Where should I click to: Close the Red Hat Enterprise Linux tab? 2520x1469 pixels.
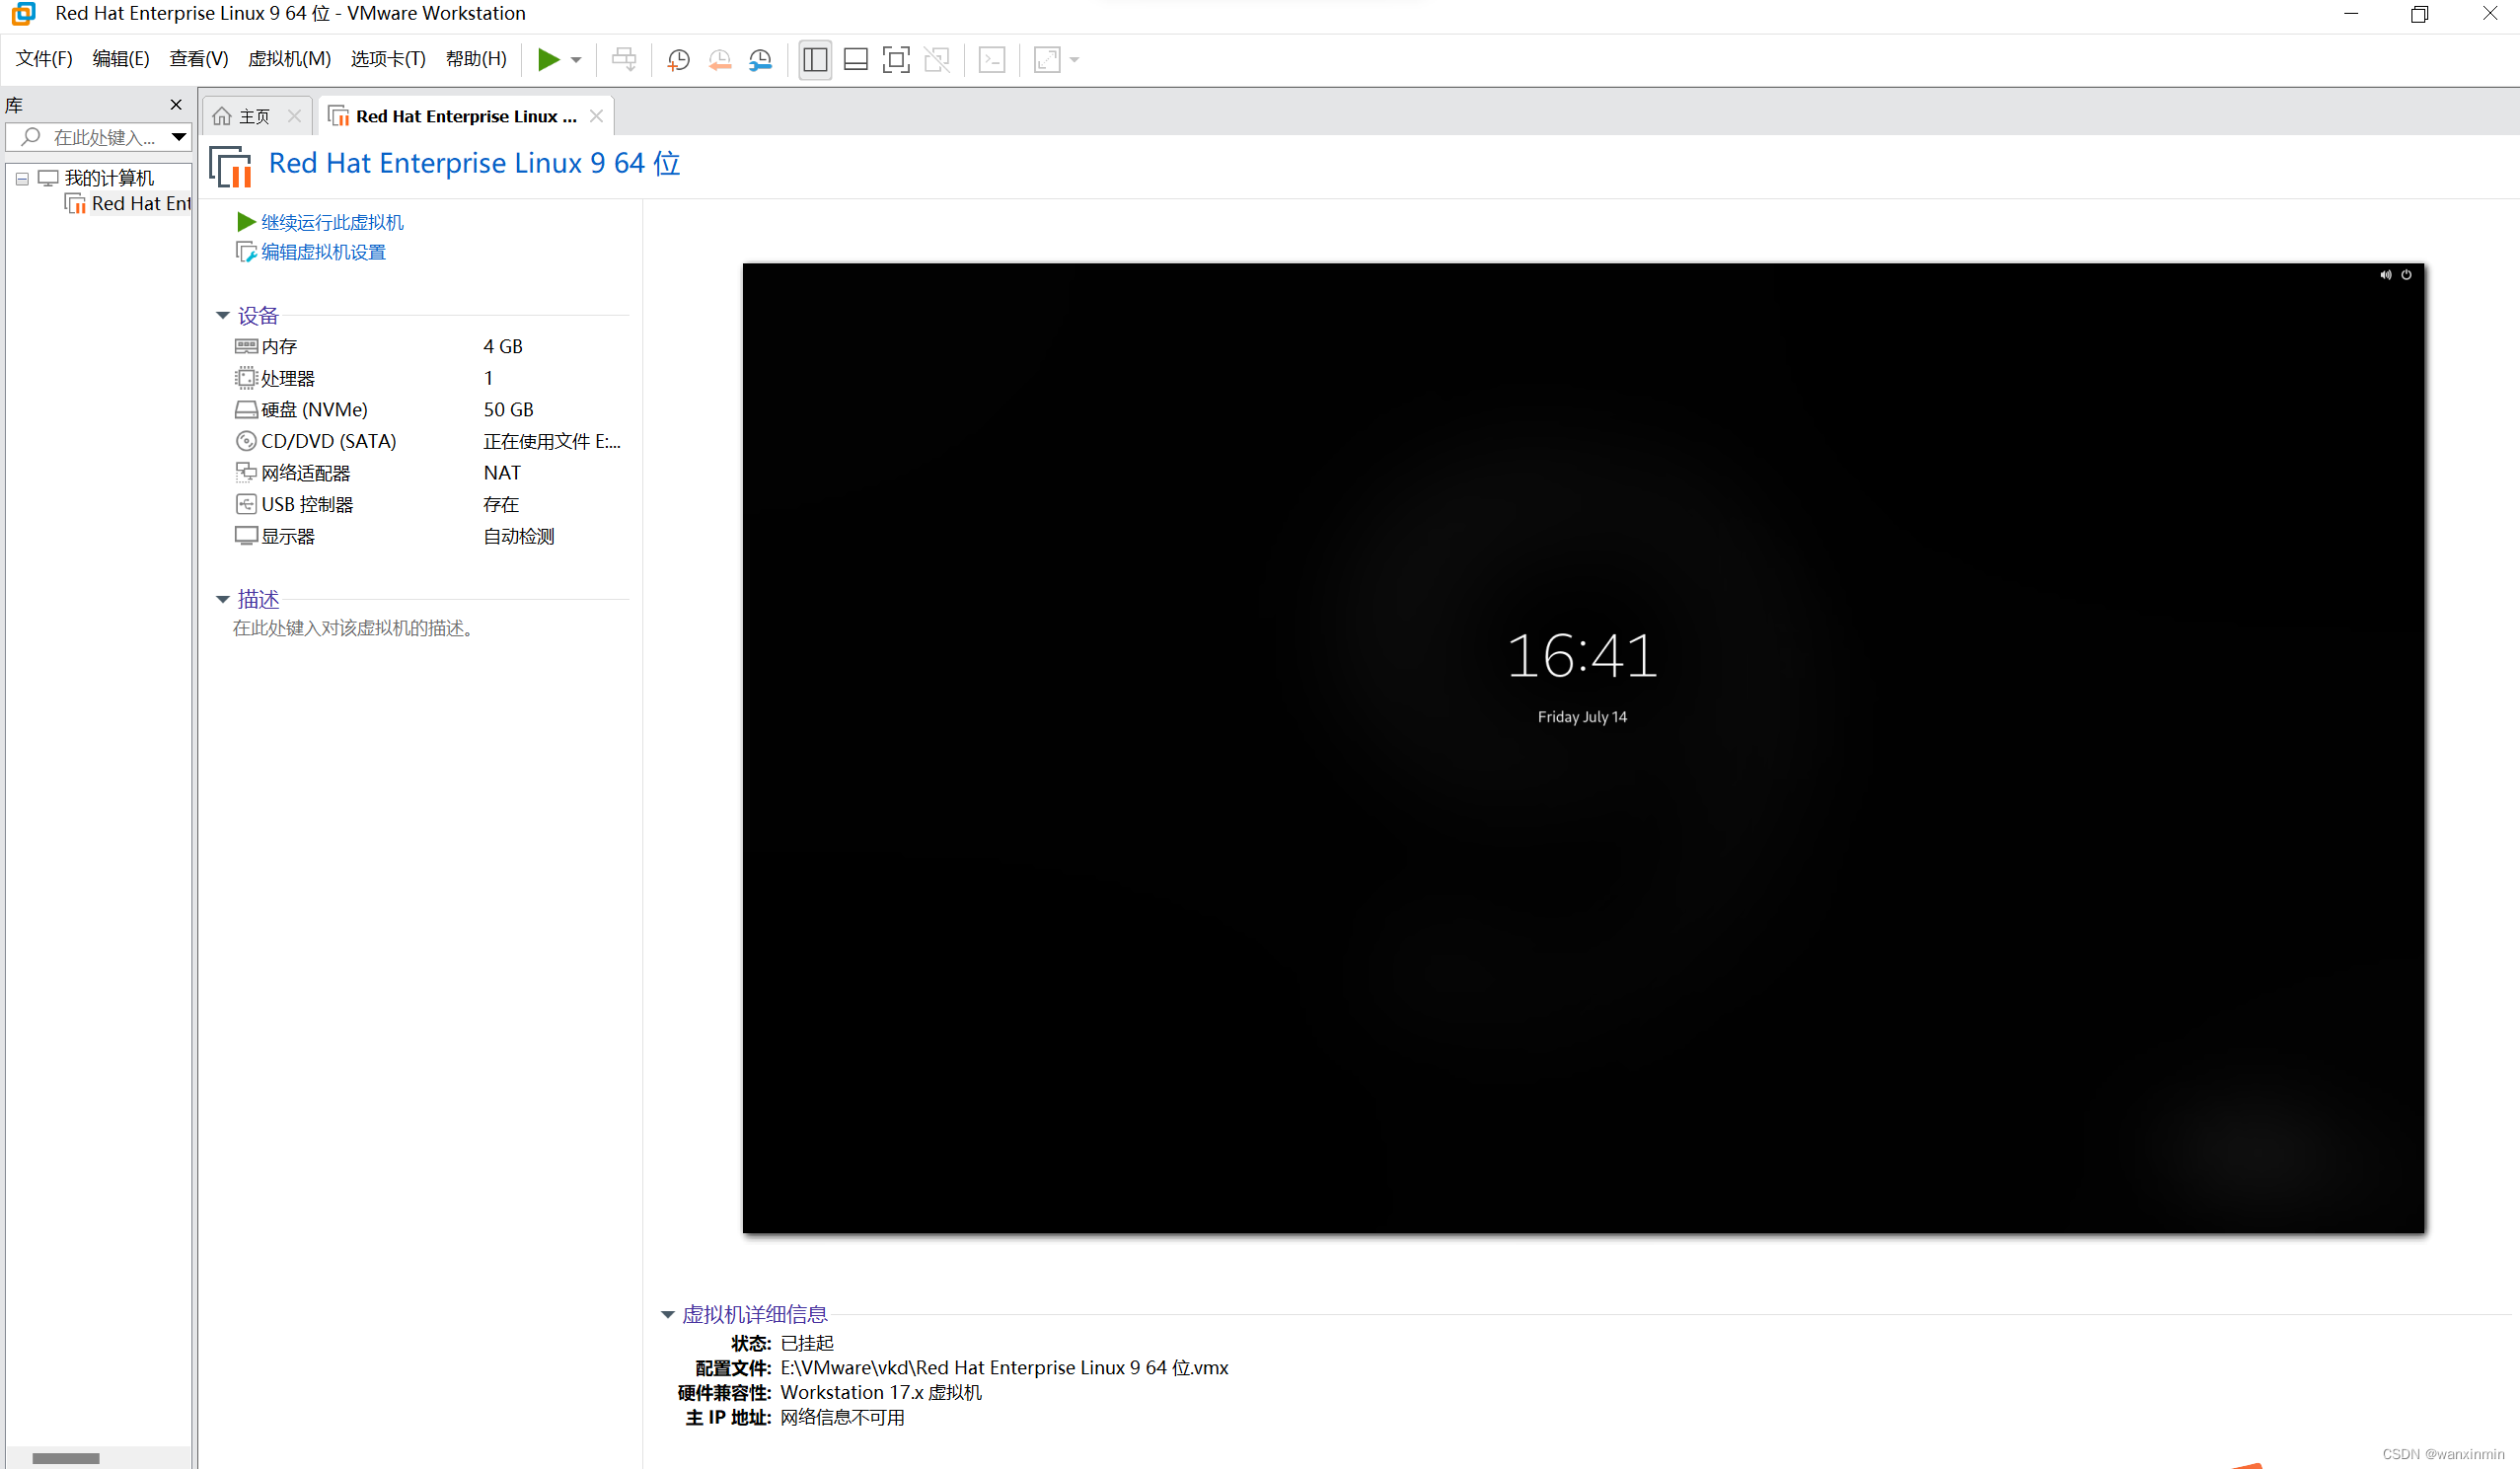click(596, 116)
